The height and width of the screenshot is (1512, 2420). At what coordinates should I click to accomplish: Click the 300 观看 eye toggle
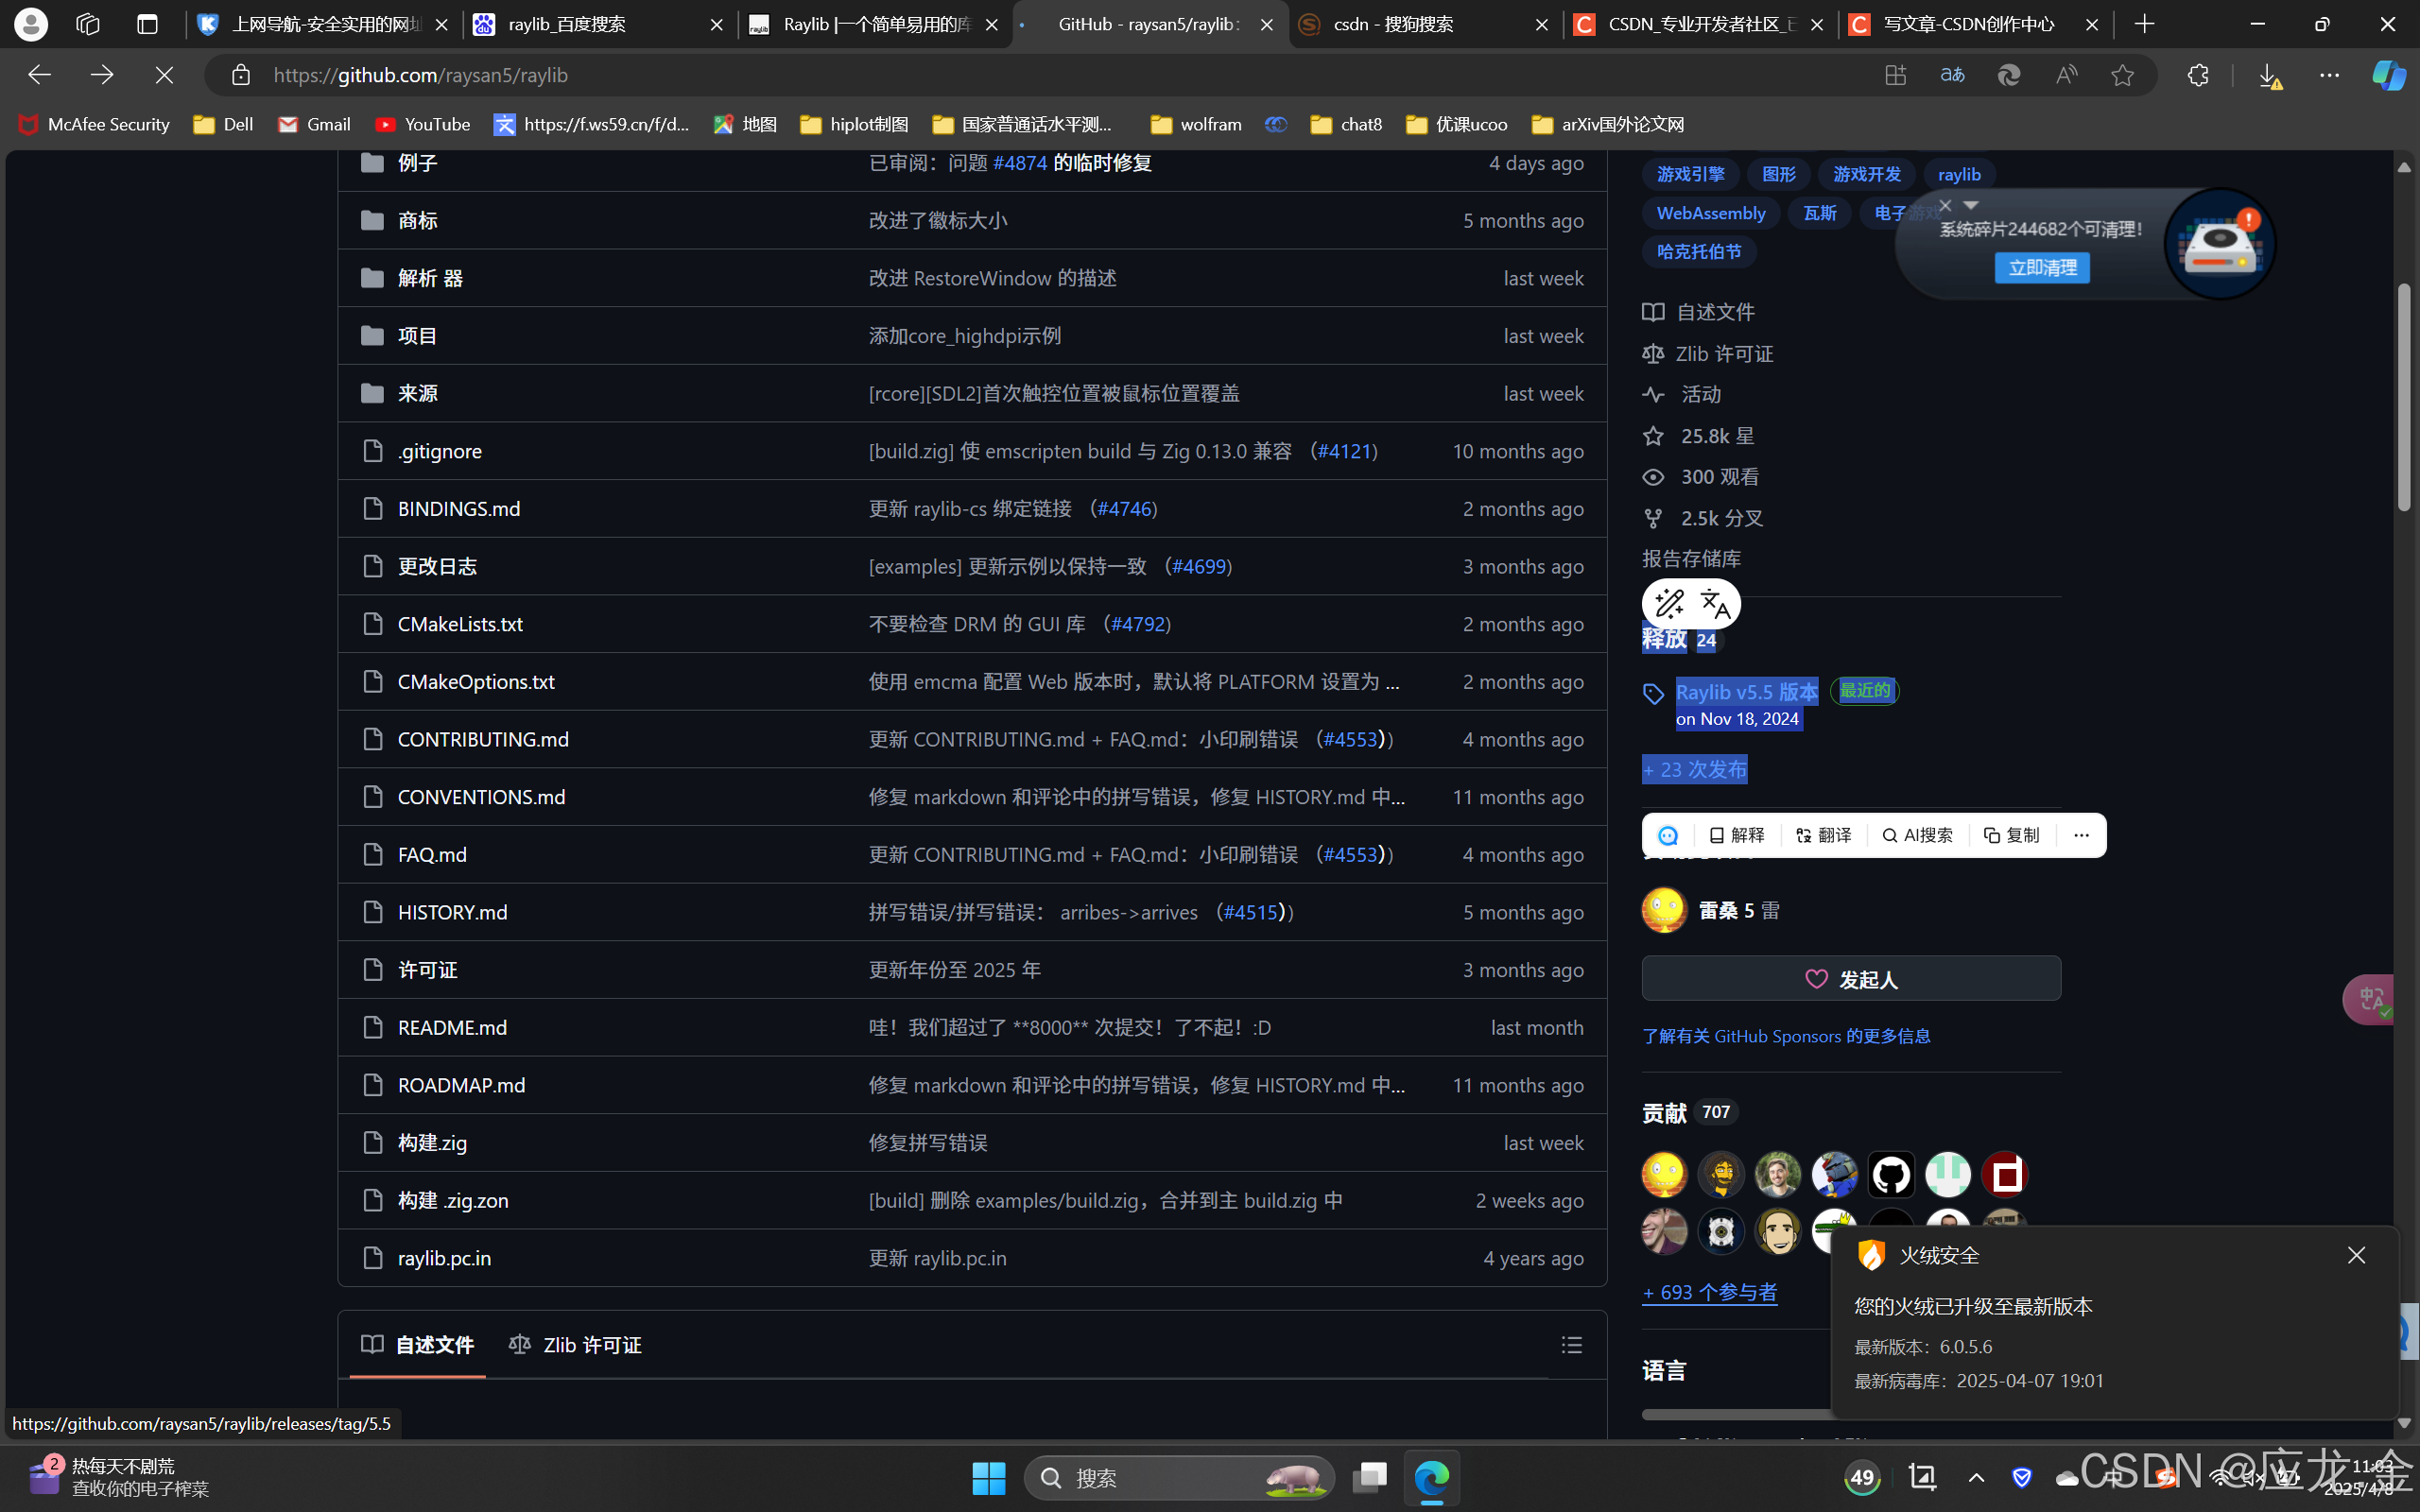click(1653, 477)
